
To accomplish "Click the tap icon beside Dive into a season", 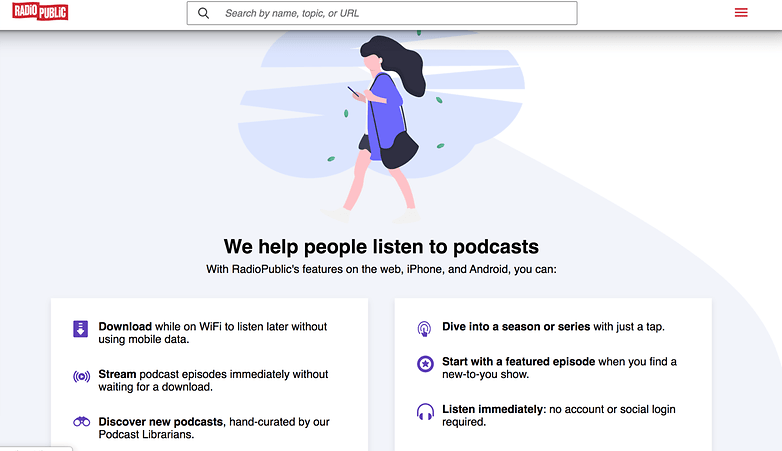I will (x=424, y=329).
